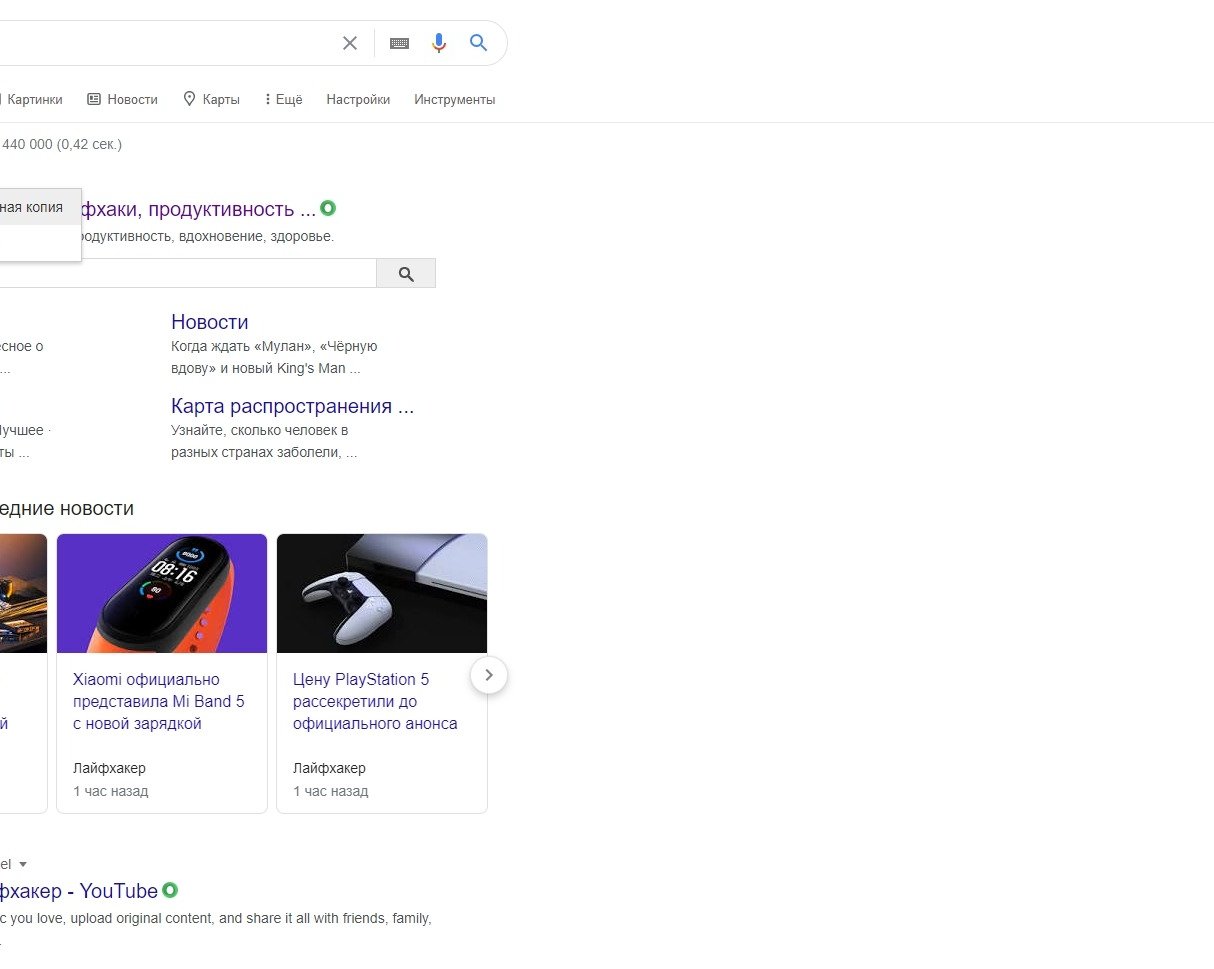Focus the site search input field
Viewport: 1214px width, 969px height.
click(188, 274)
